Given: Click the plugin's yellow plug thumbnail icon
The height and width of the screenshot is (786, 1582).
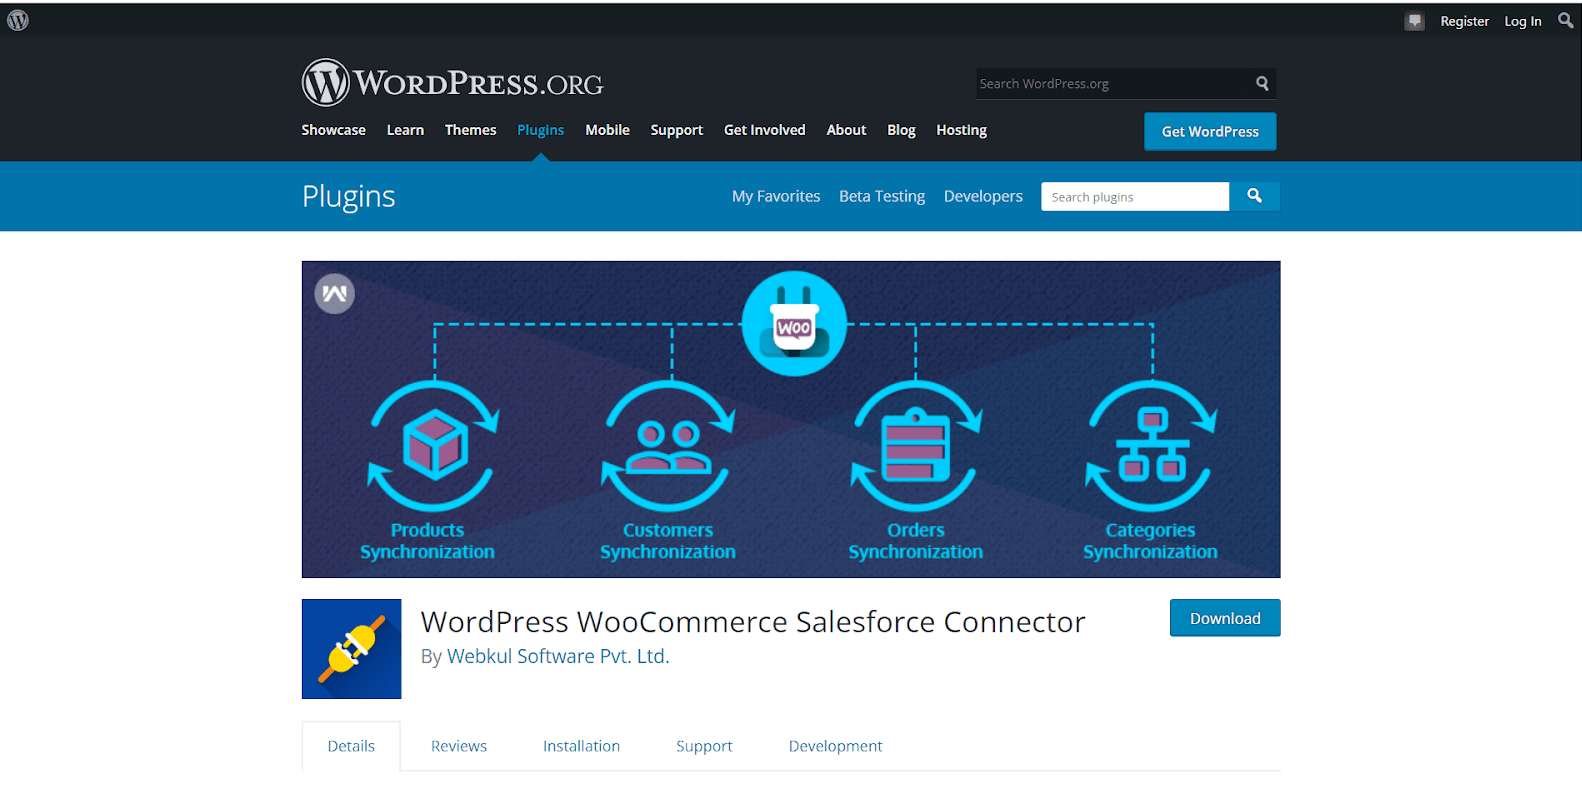Looking at the screenshot, I should (x=352, y=649).
